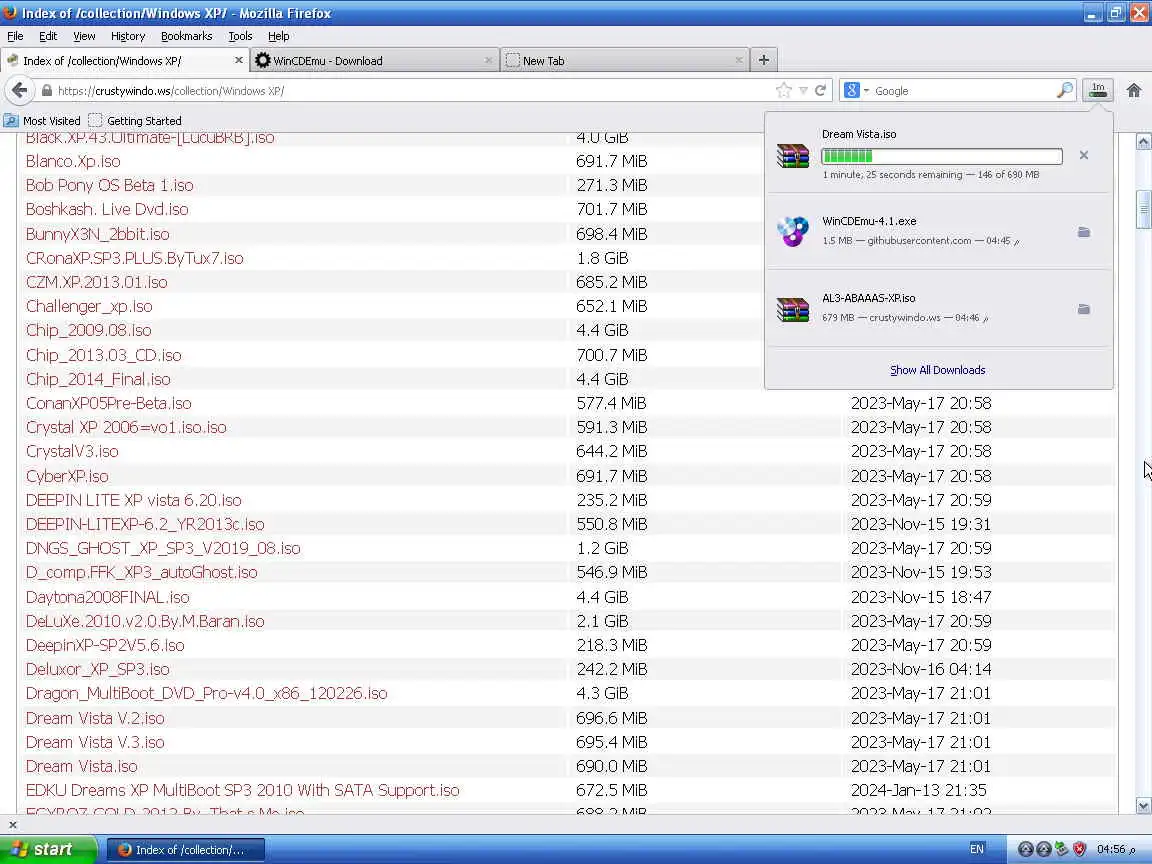Open the View menu
The width and height of the screenshot is (1152, 864).
point(84,36)
